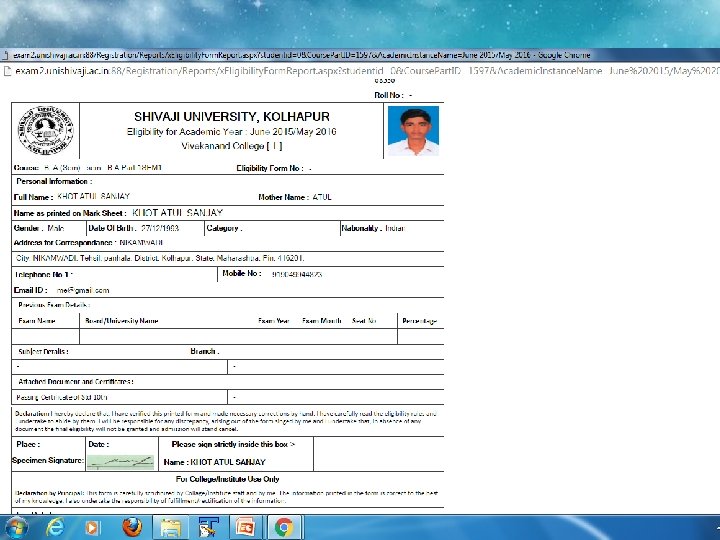
Task: Click the heading 'SHIVAJI UNIVERSITY, KOLHAPUR'
Action: pyautogui.click(x=232, y=117)
